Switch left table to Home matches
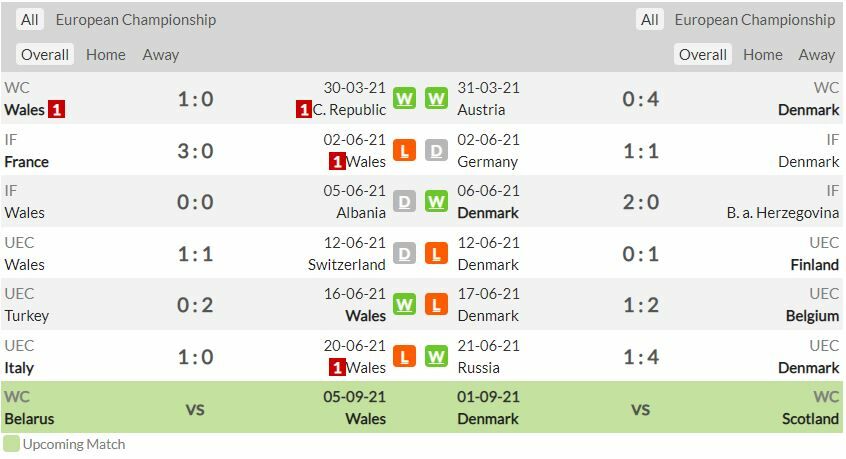This screenshot has height=459, width=846. (106, 55)
